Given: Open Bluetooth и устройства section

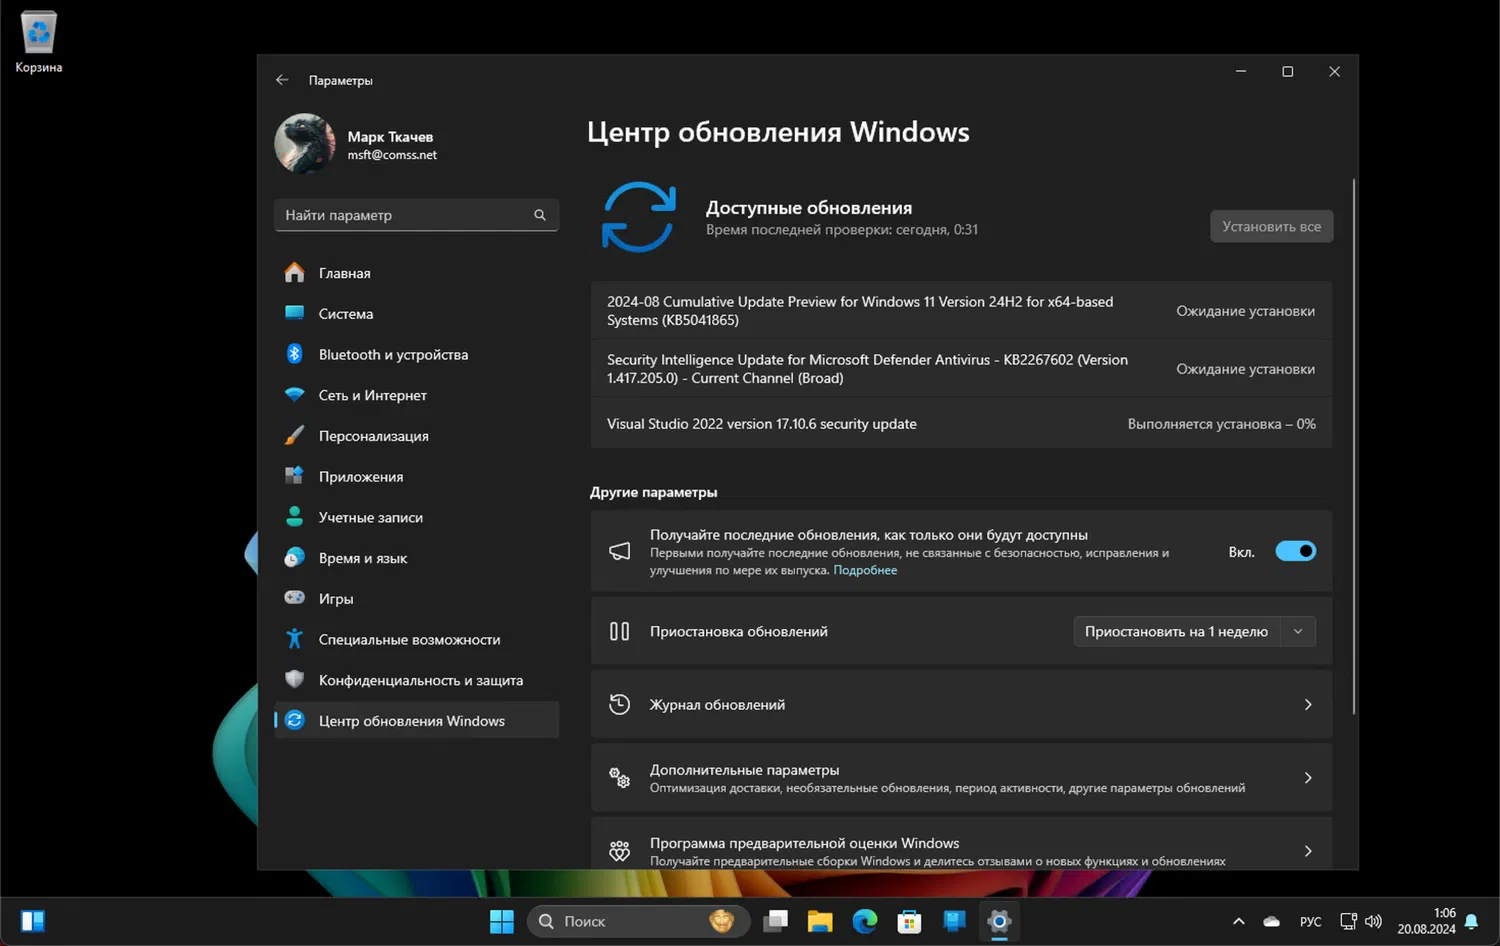Looking at the screenshot, I should click(393, 355).
